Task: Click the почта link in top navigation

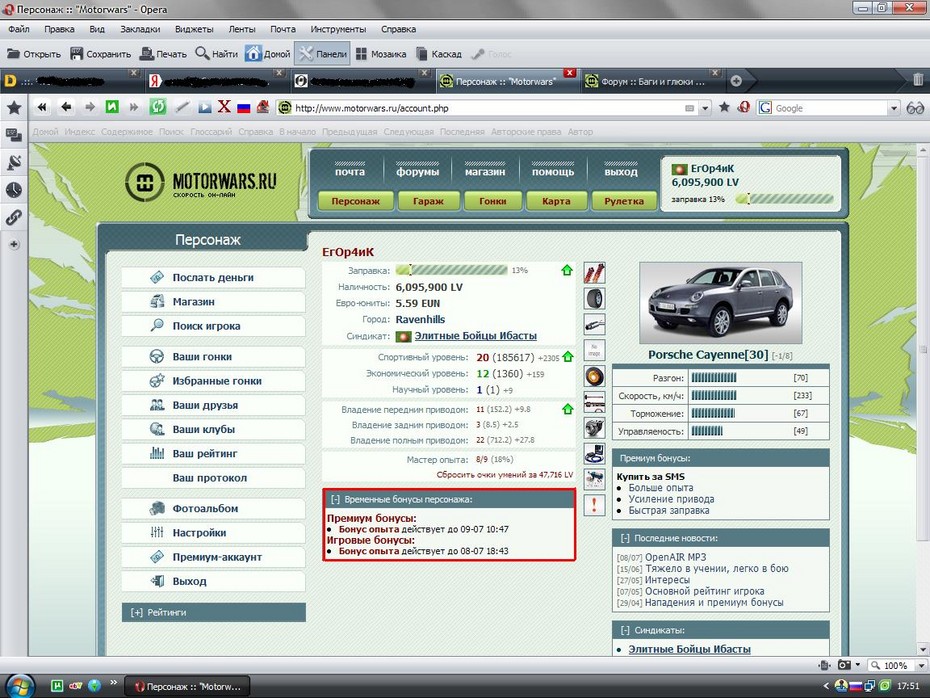Action: tap(350, 171)
